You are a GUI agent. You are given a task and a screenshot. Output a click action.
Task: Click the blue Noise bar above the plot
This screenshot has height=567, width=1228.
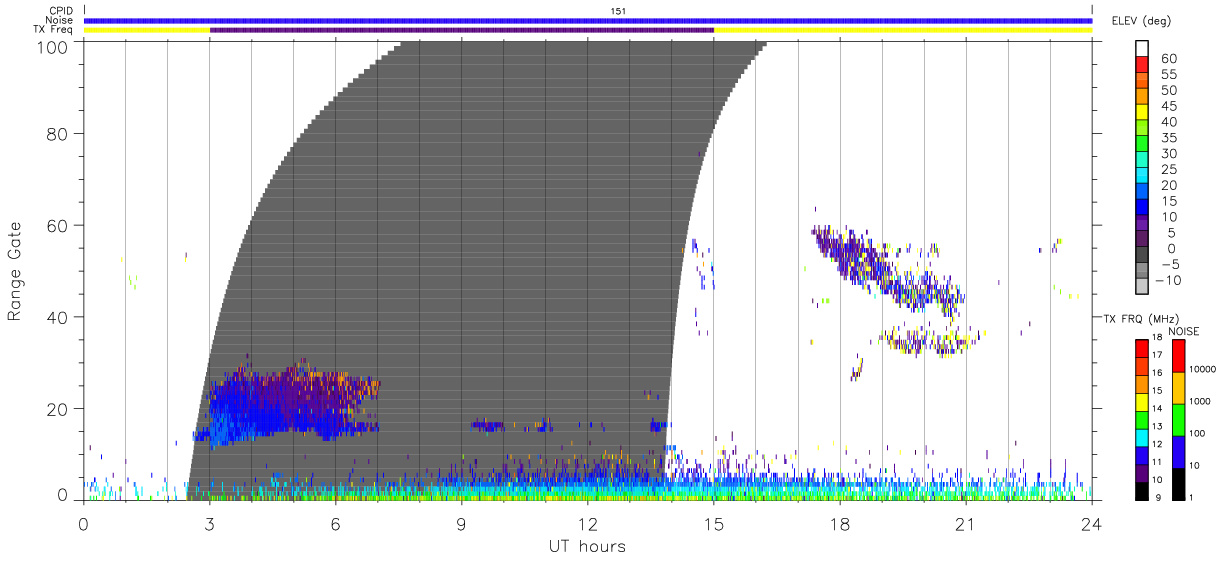[x=588, y=20]
